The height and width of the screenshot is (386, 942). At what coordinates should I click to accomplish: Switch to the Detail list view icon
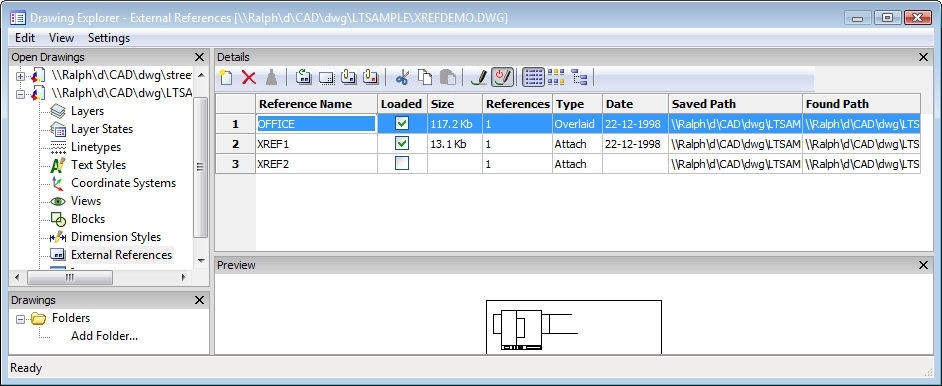pos(533,77)
